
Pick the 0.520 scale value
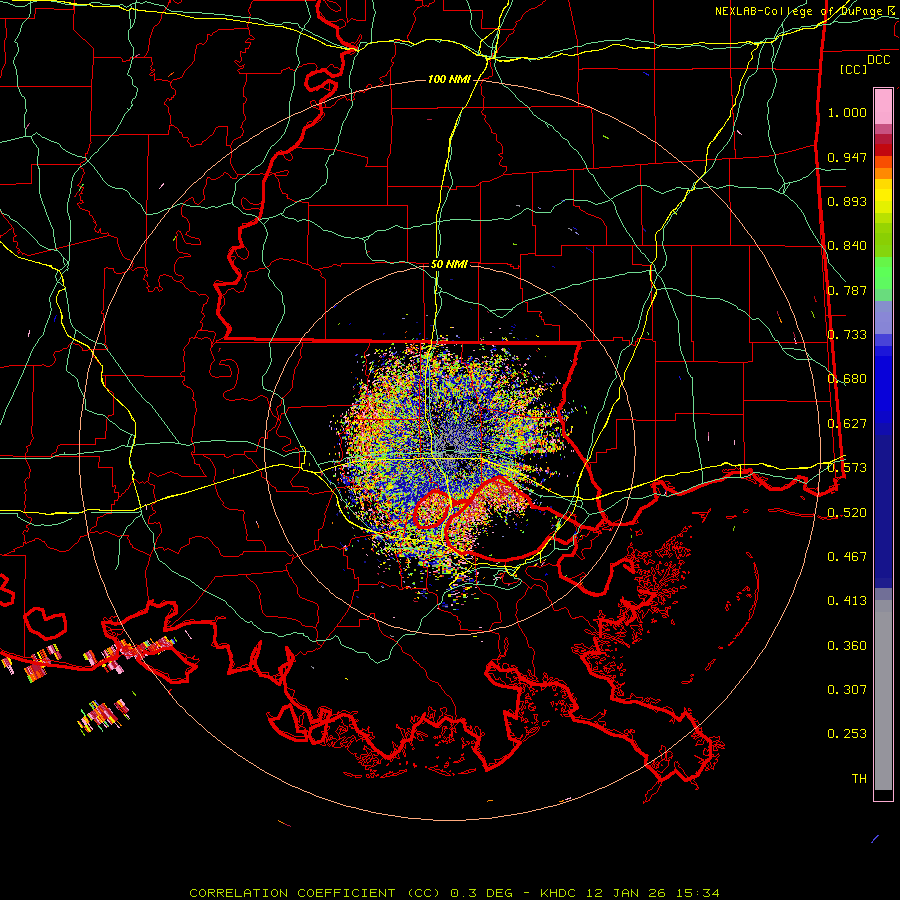point(847,512)
